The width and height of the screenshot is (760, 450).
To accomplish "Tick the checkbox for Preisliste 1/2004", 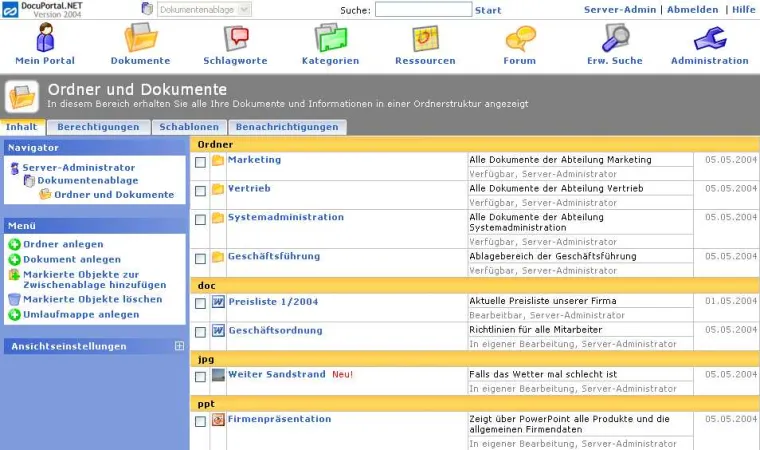I will tap(200, 302).
